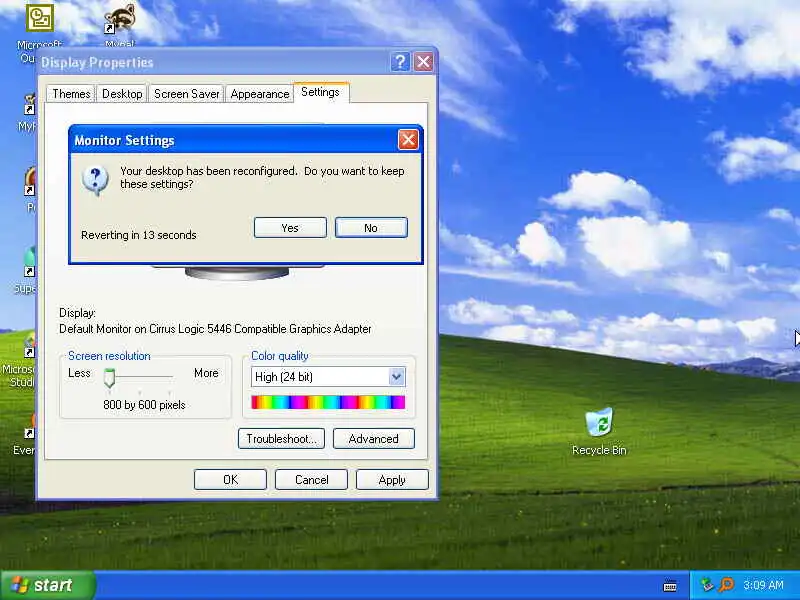Click the Display Properties help button
This screenshot has height=600, width=800.
(400, 62)
